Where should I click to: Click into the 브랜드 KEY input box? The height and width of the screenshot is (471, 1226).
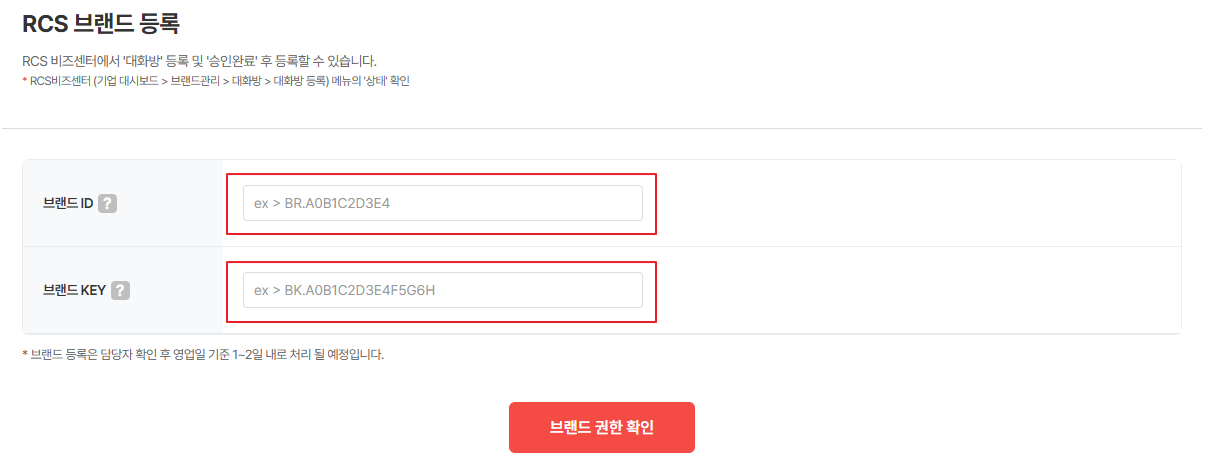pyautogui.click(x=442, y=291)
